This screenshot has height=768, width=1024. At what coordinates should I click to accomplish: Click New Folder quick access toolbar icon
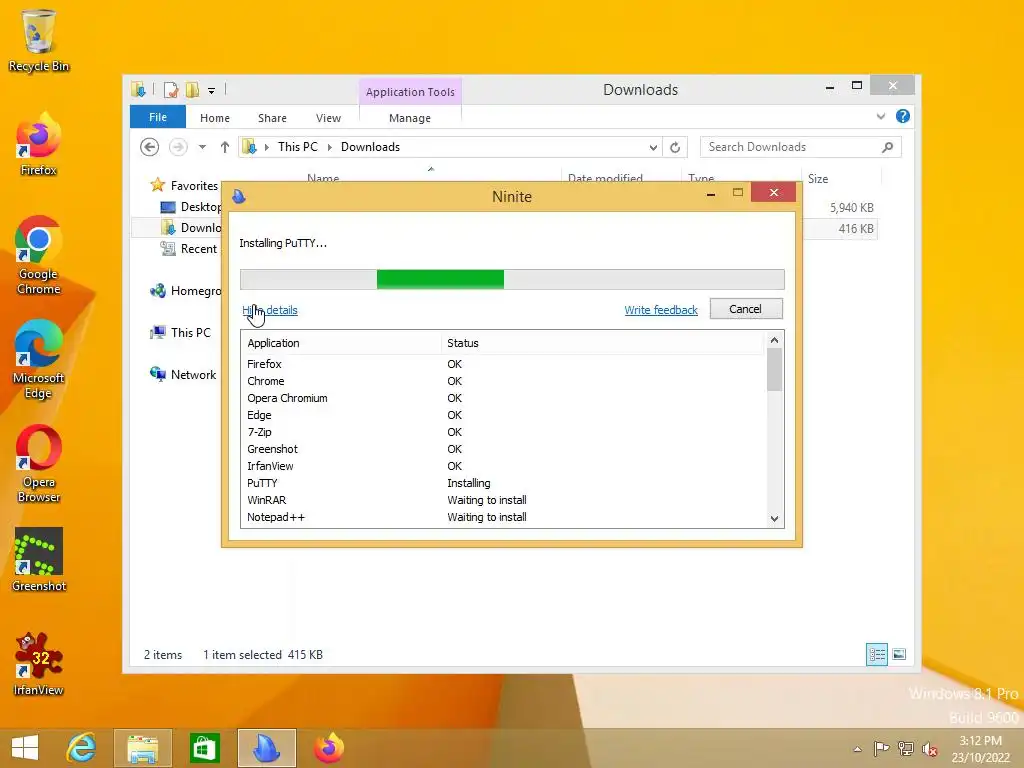click(193, 89)
